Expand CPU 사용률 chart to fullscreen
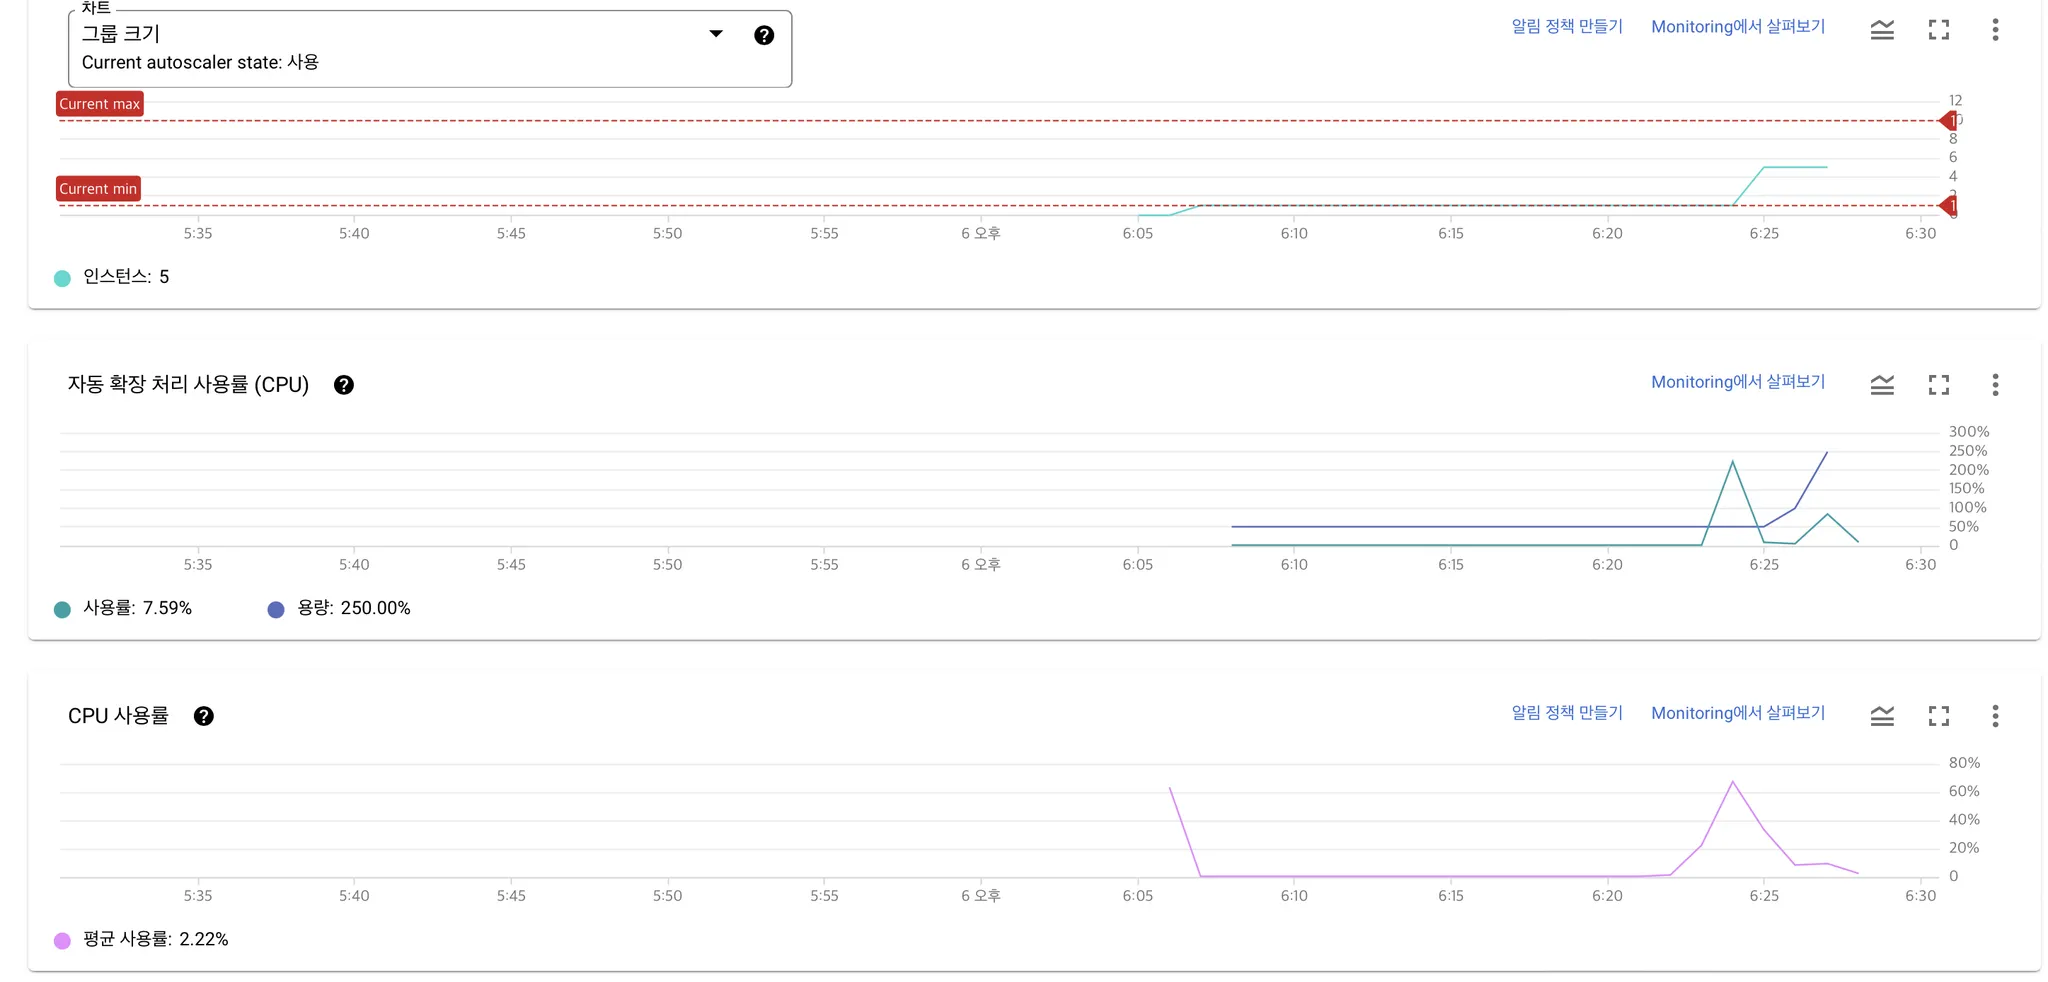The width and height of the screenshot is (2048, 982). [x=1939, y=716]
